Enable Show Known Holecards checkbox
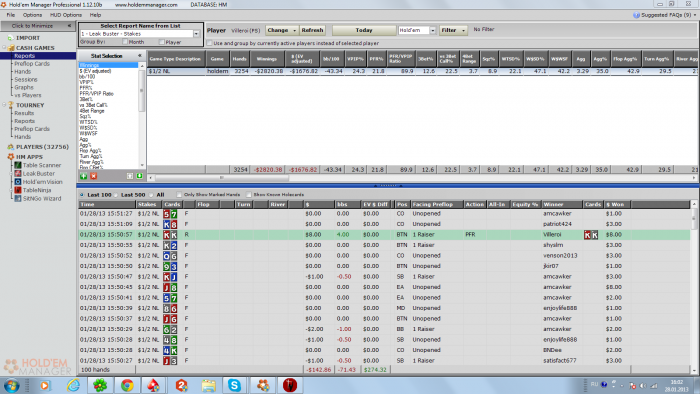Viewport: 700px width, 394px height. [249, 195]
